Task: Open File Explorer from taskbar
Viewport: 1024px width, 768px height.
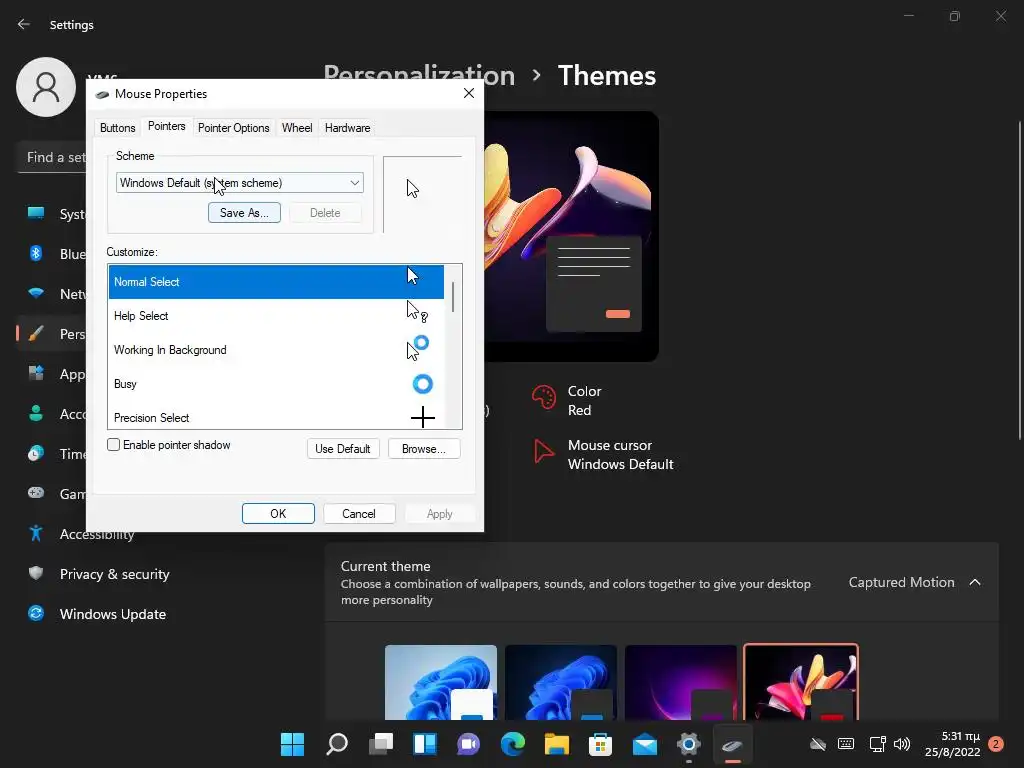Action: click(556, 744)
